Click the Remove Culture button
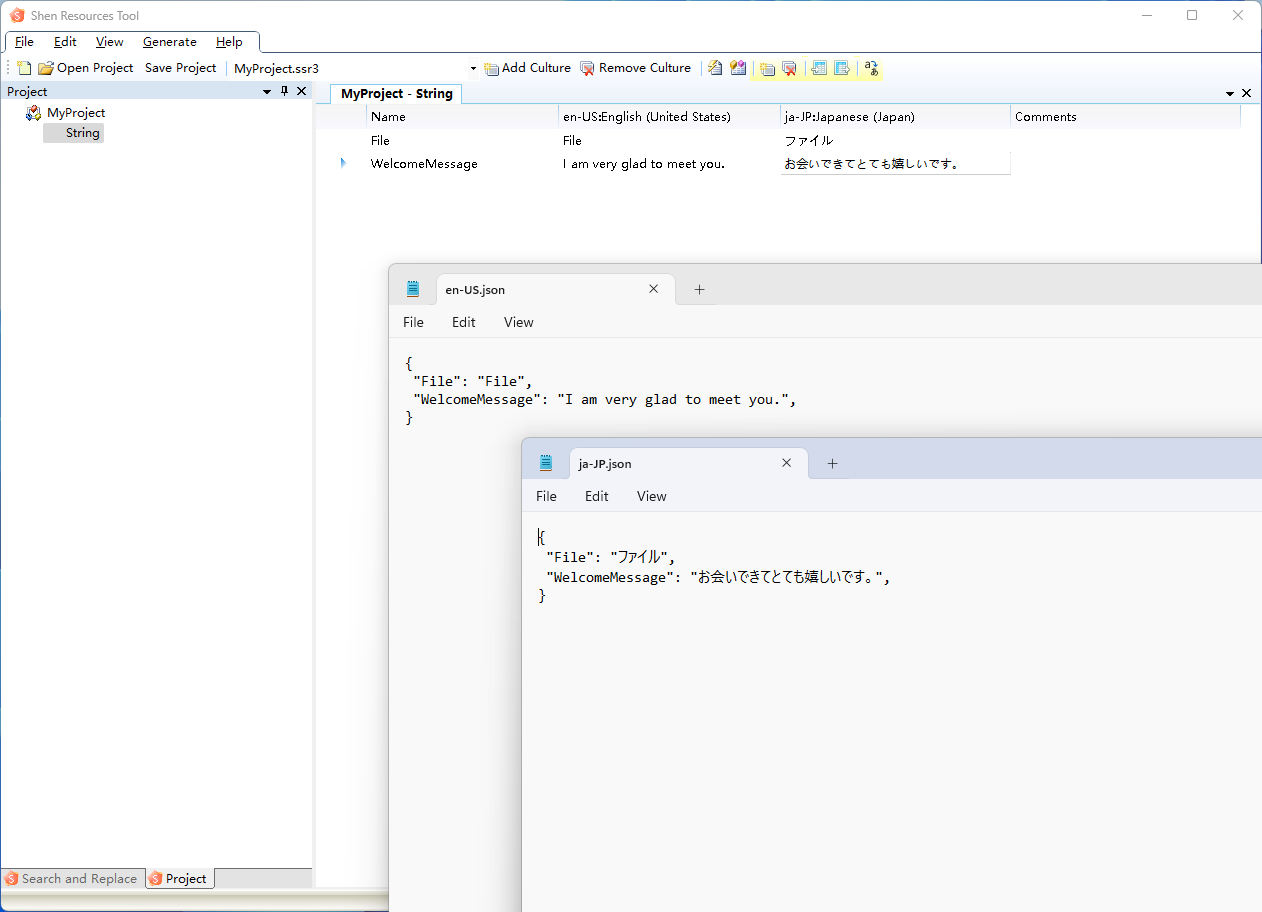The width and height of the screenshot is (1262, 912). (635, 68)
